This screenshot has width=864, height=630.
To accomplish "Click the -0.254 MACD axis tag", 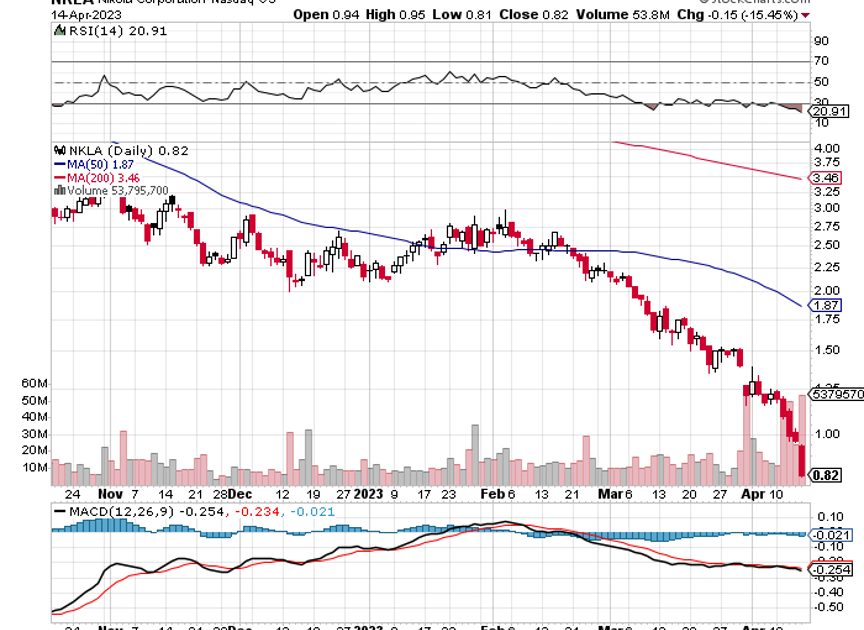I will pyautogui.click(x=828, y=570).
